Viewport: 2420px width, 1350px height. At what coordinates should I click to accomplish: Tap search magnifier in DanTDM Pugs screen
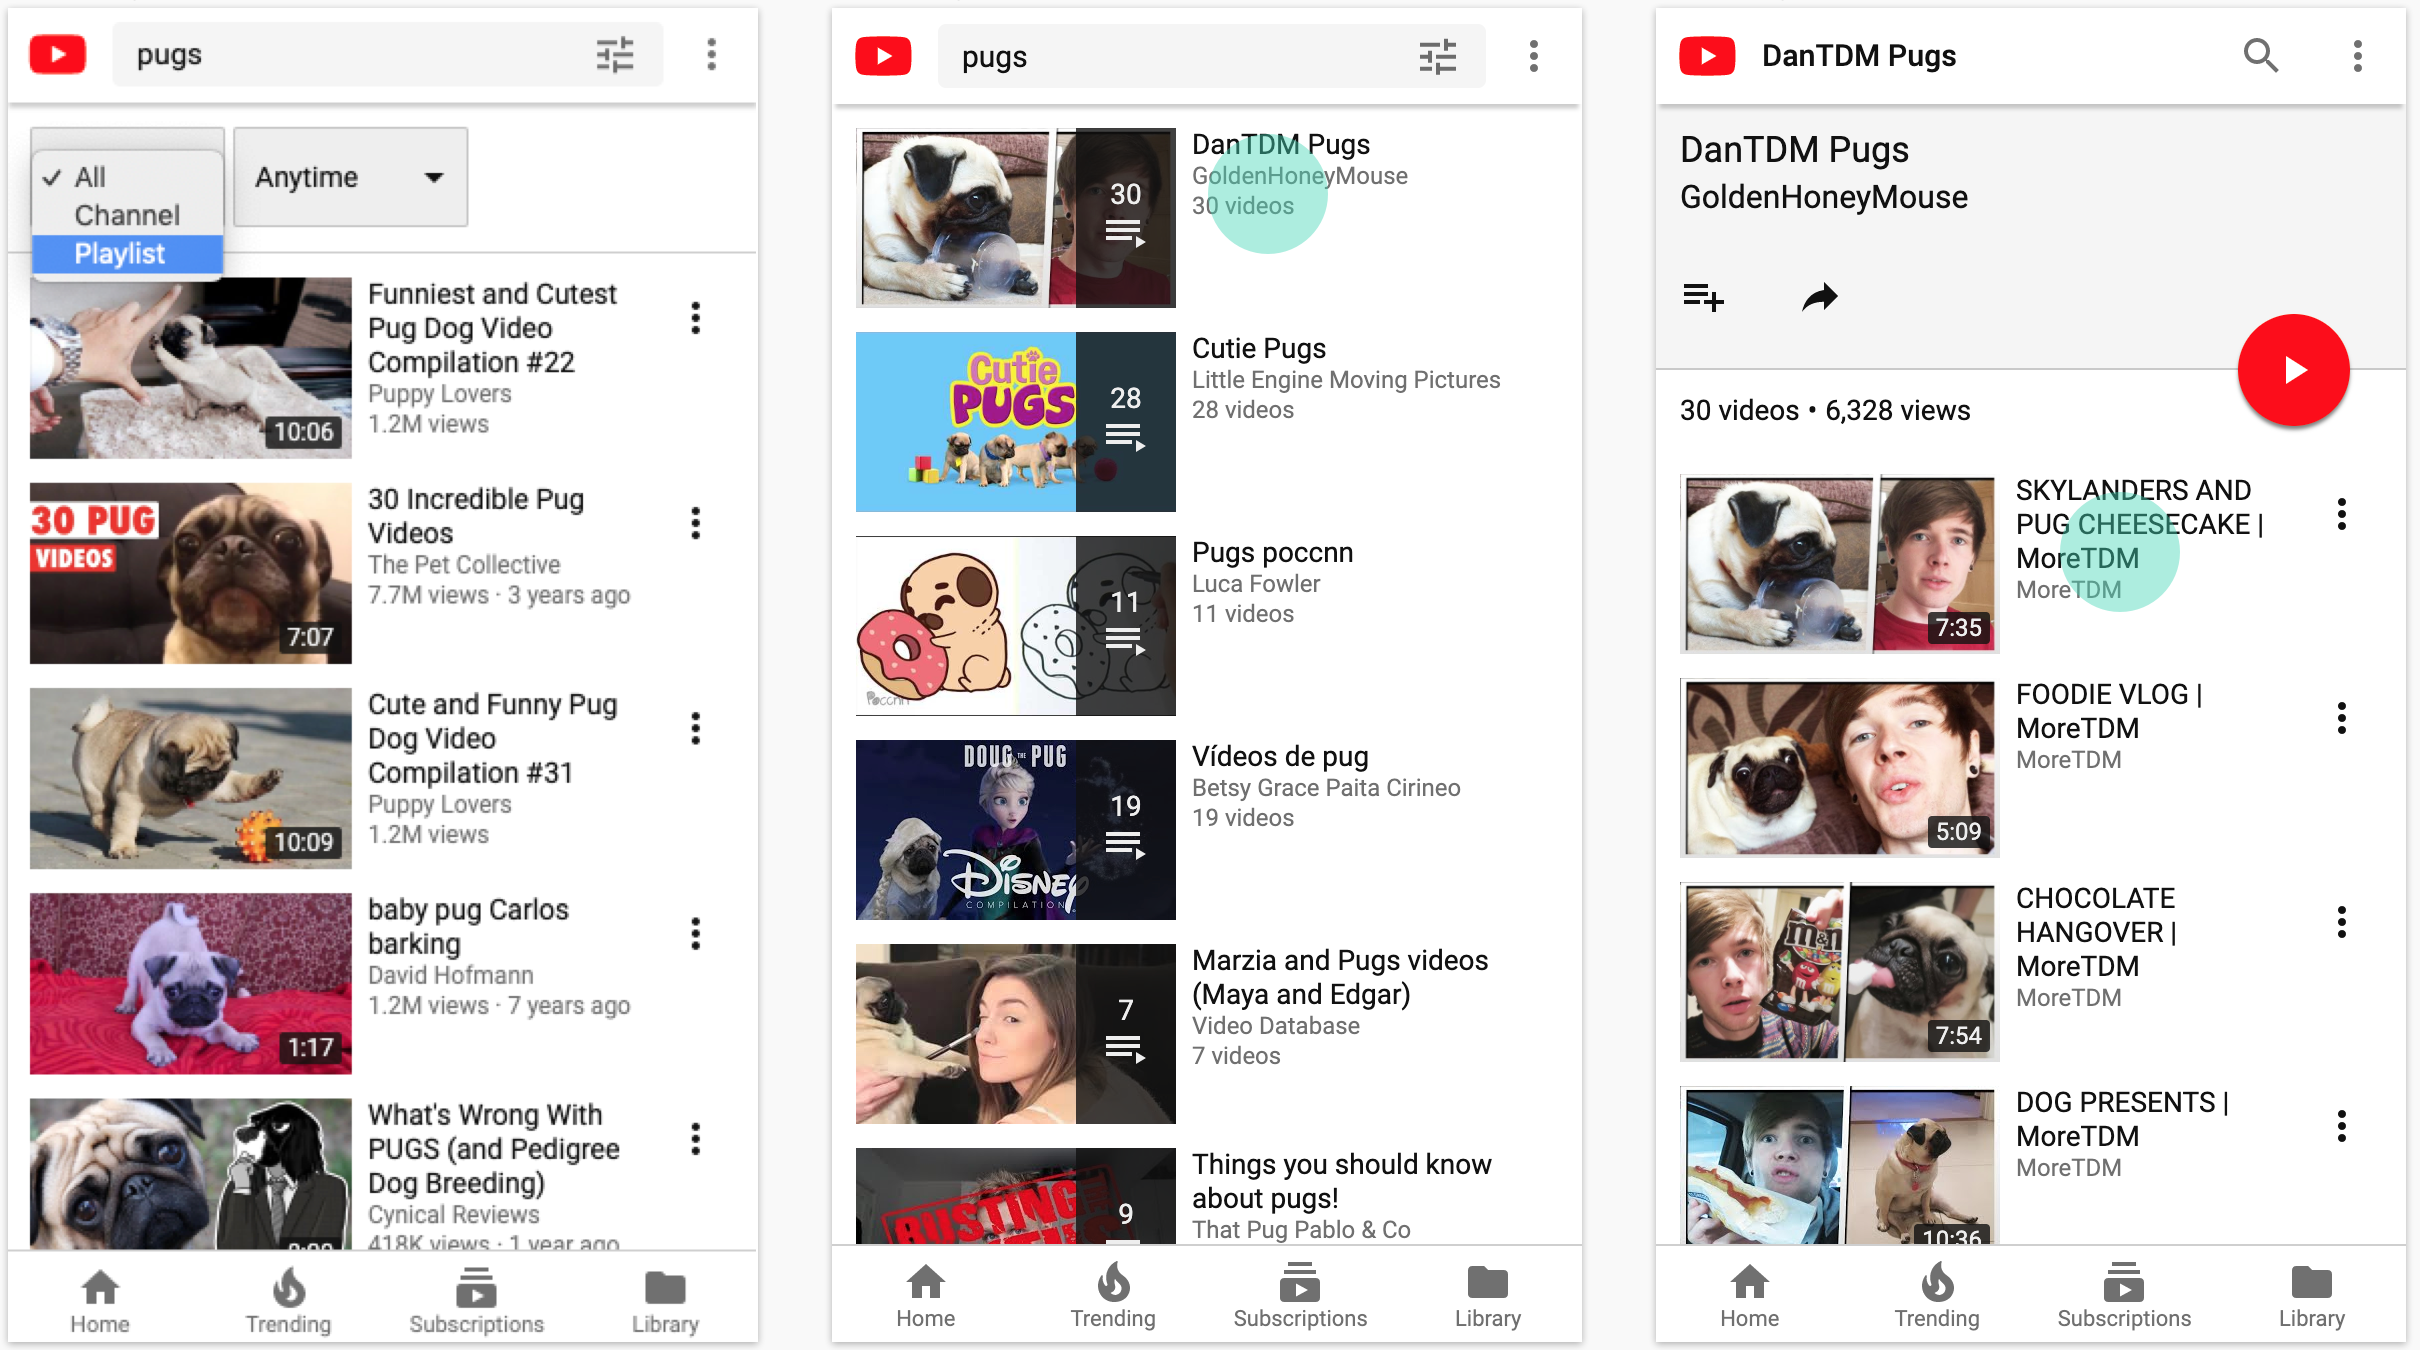pyautogui.click(x=2261, y=56)
